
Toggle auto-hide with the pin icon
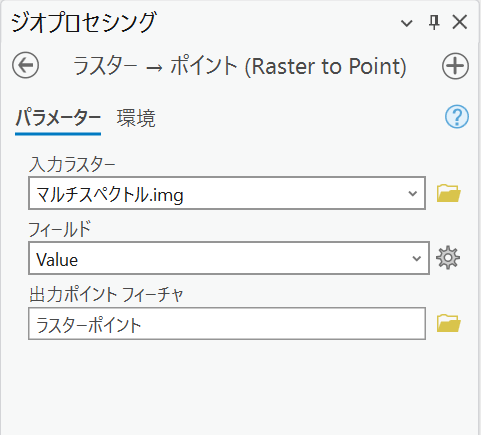pyautogui.click(x=434, y=23)
